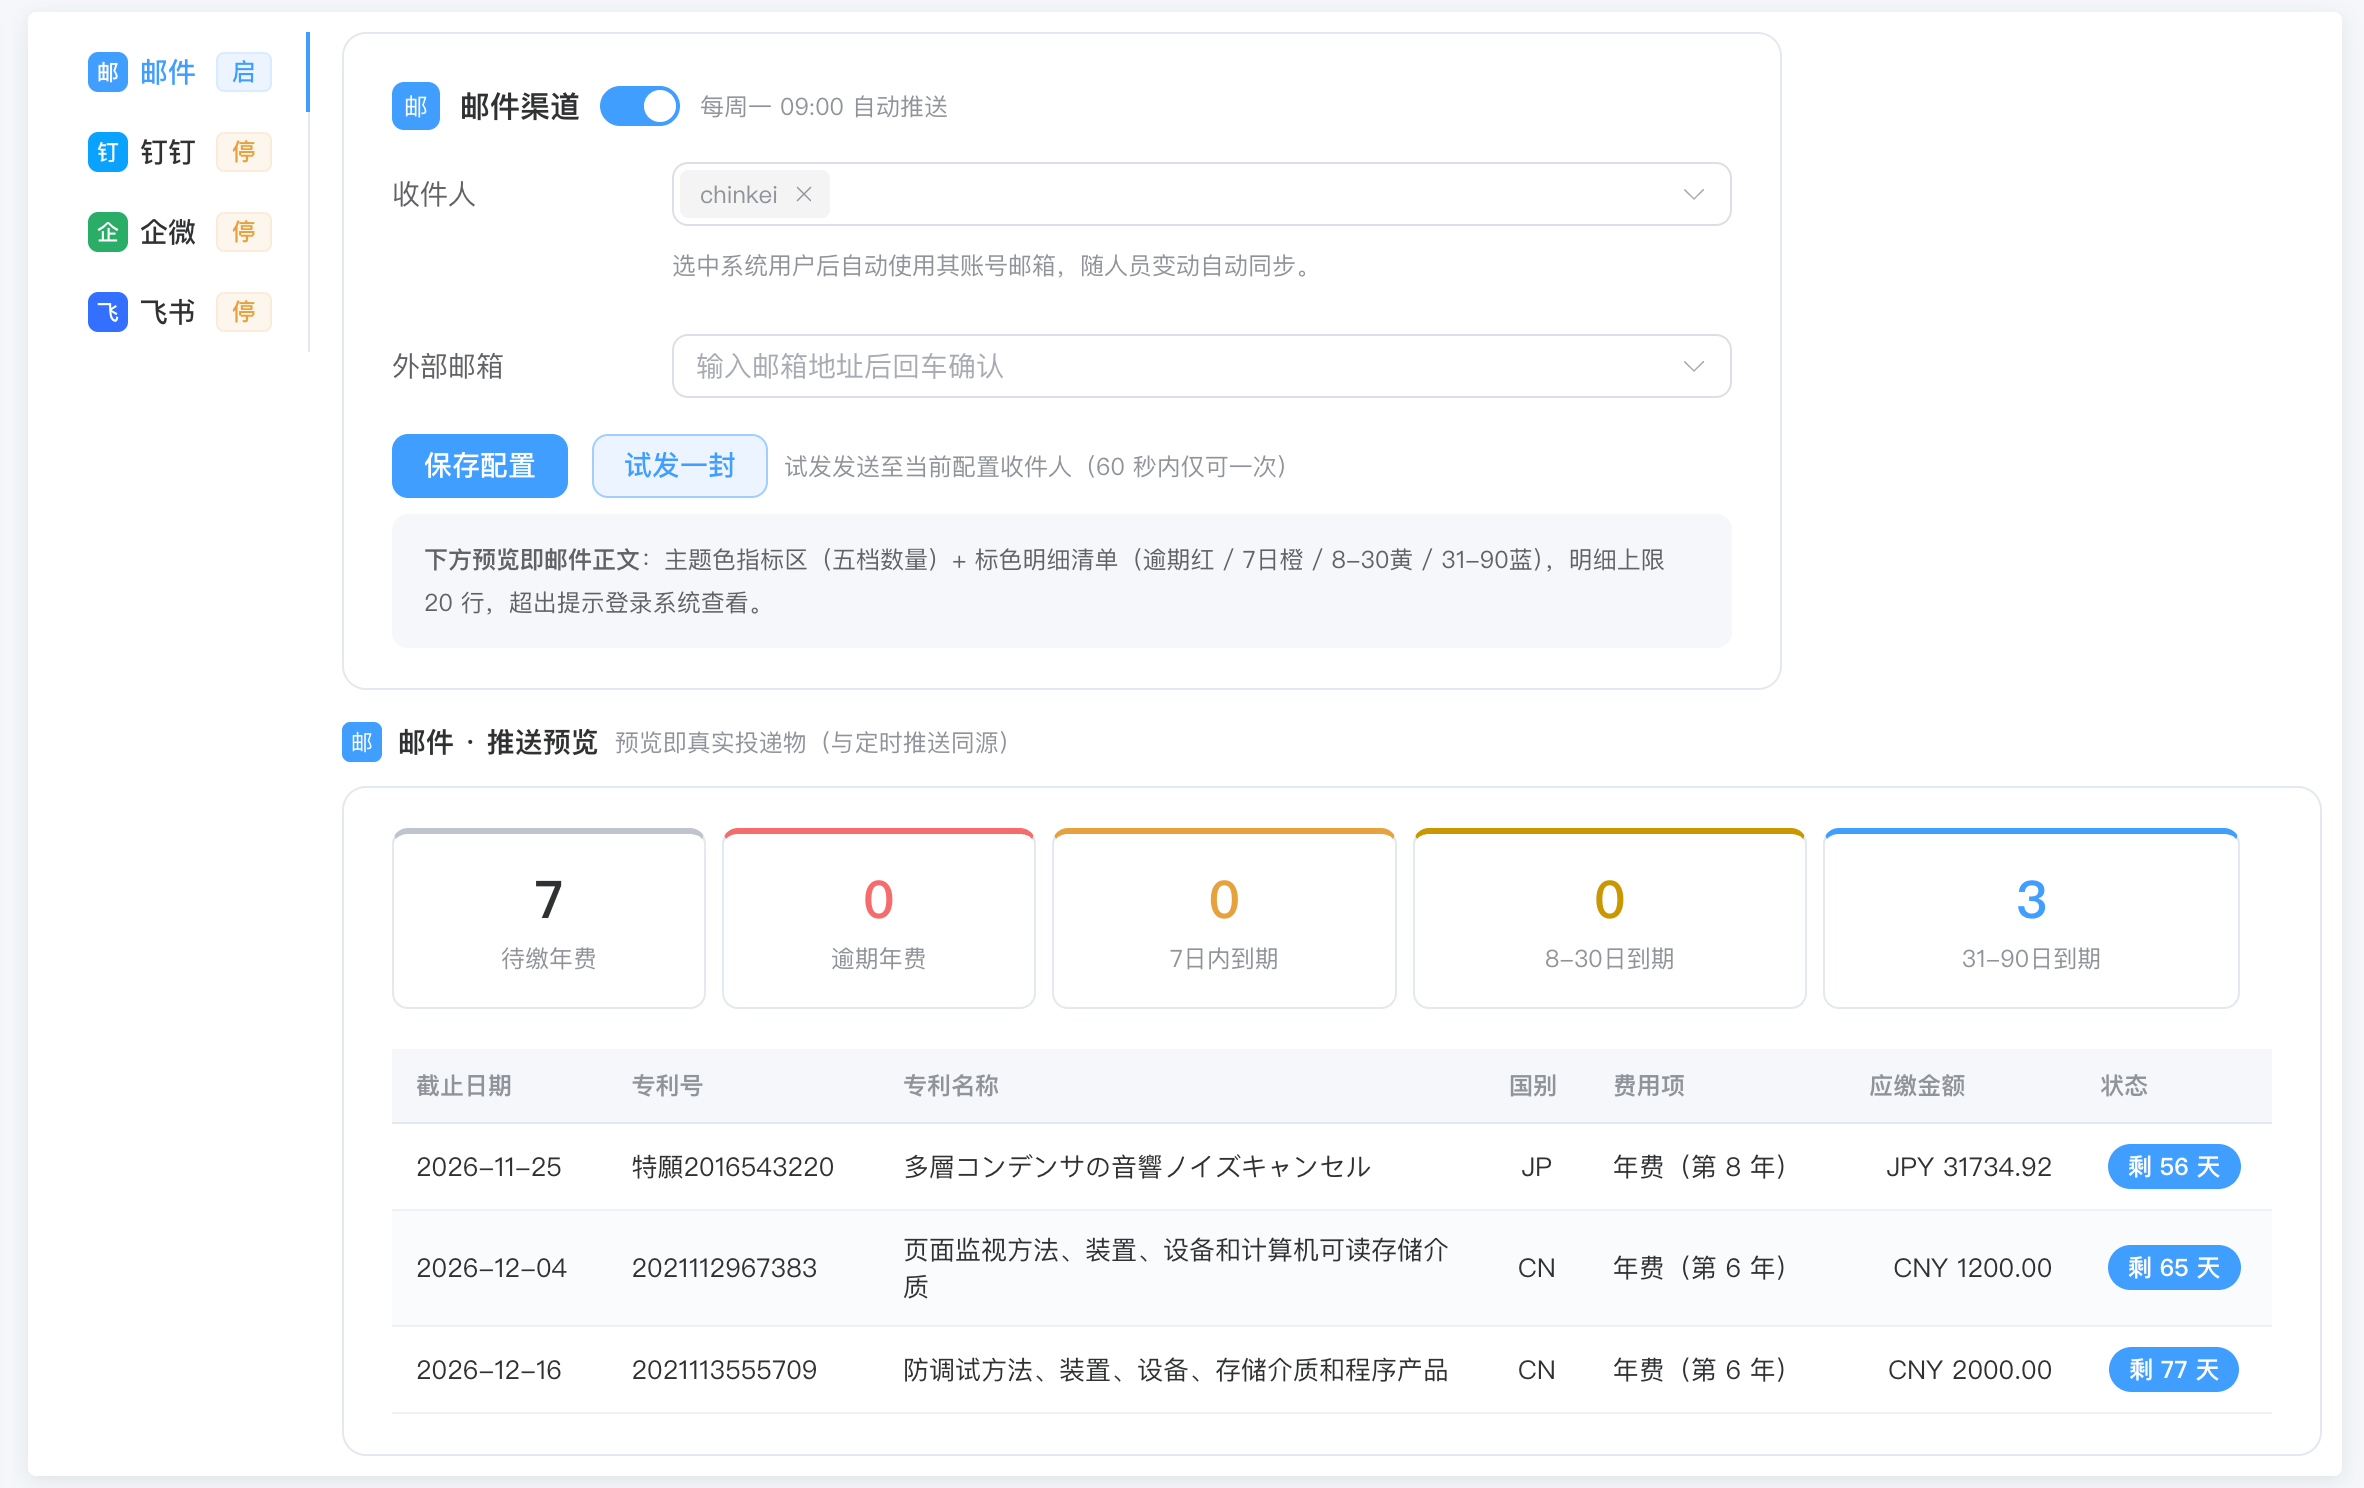This screenshot has width=2364, height=1488.
Task: Click the amount CNY 2000.00
Action: 1970,1370
